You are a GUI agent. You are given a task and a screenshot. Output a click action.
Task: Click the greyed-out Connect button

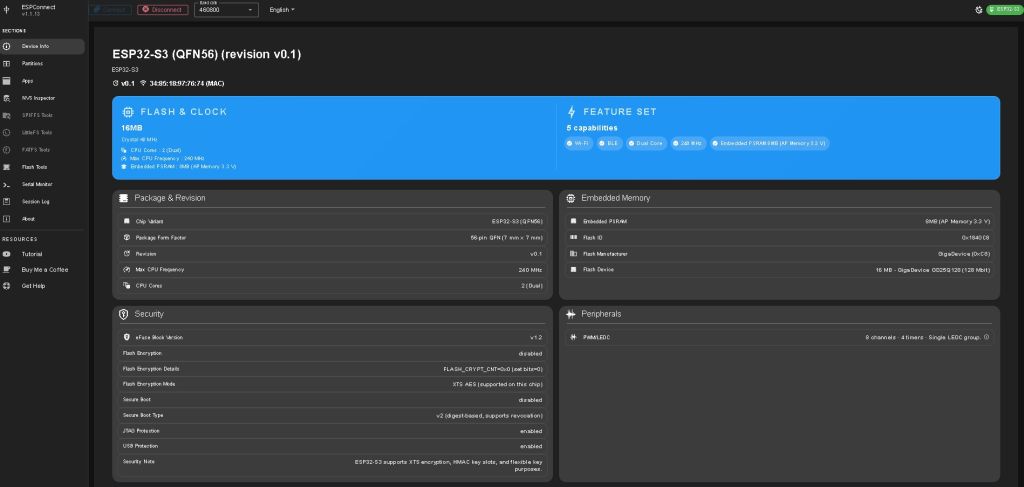(x=110, y=10)
